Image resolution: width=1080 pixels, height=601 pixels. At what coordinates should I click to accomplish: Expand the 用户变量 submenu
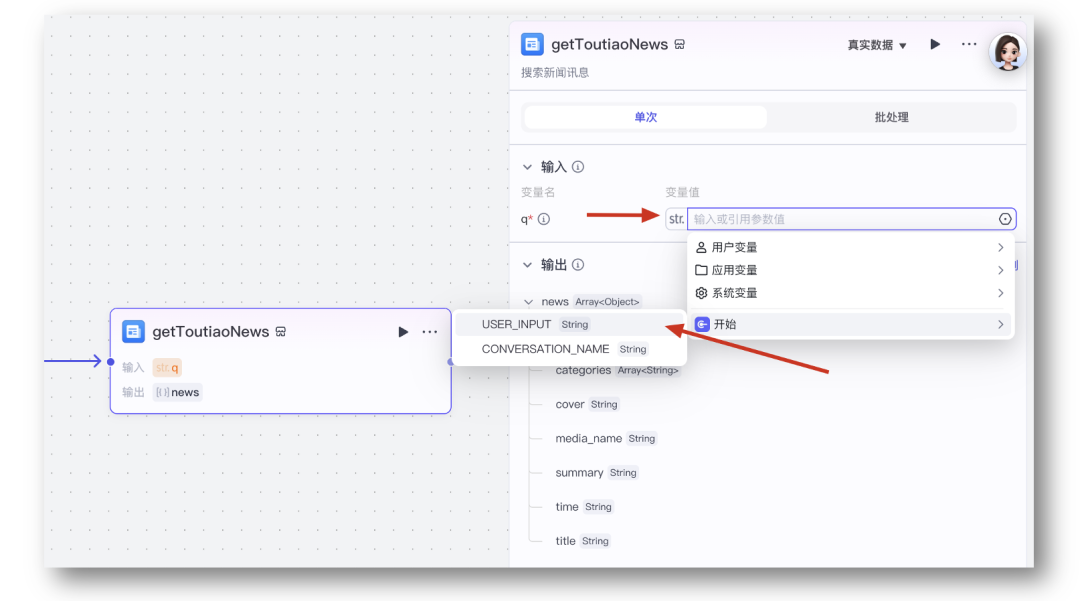point(850,247)
